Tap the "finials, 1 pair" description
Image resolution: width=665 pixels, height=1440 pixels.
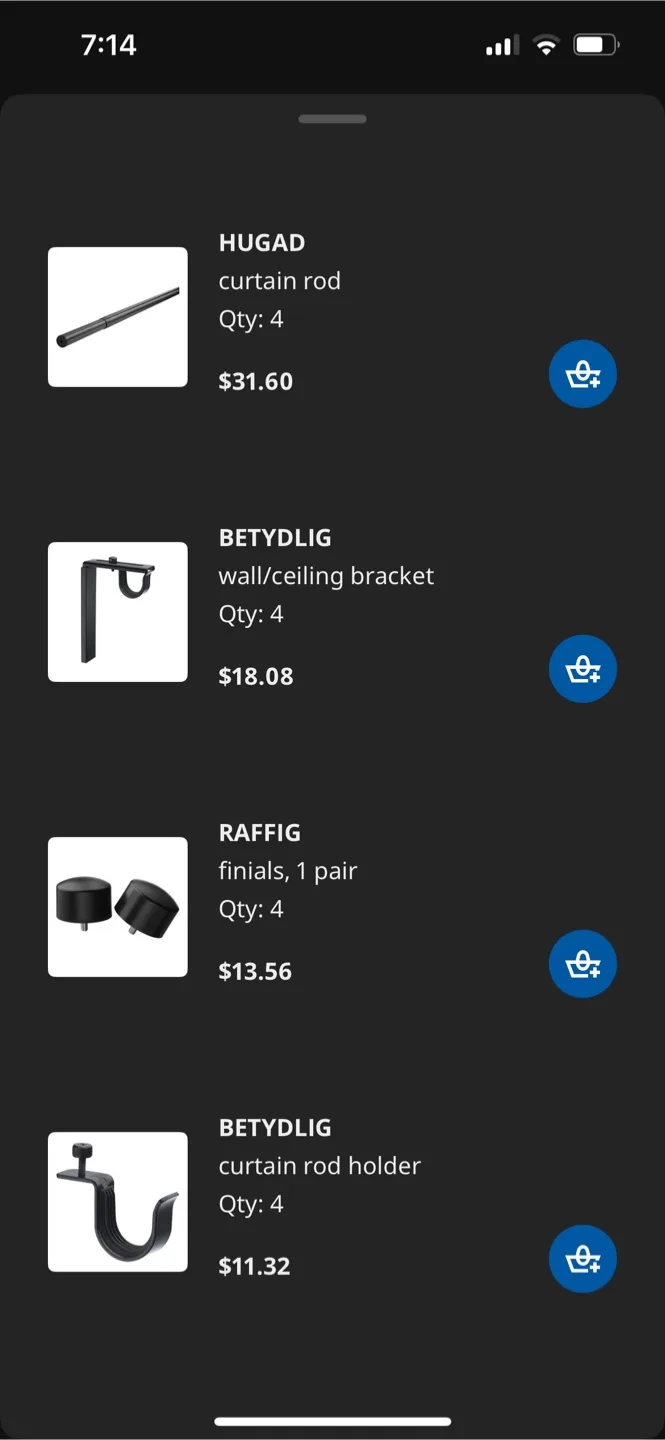288,871
